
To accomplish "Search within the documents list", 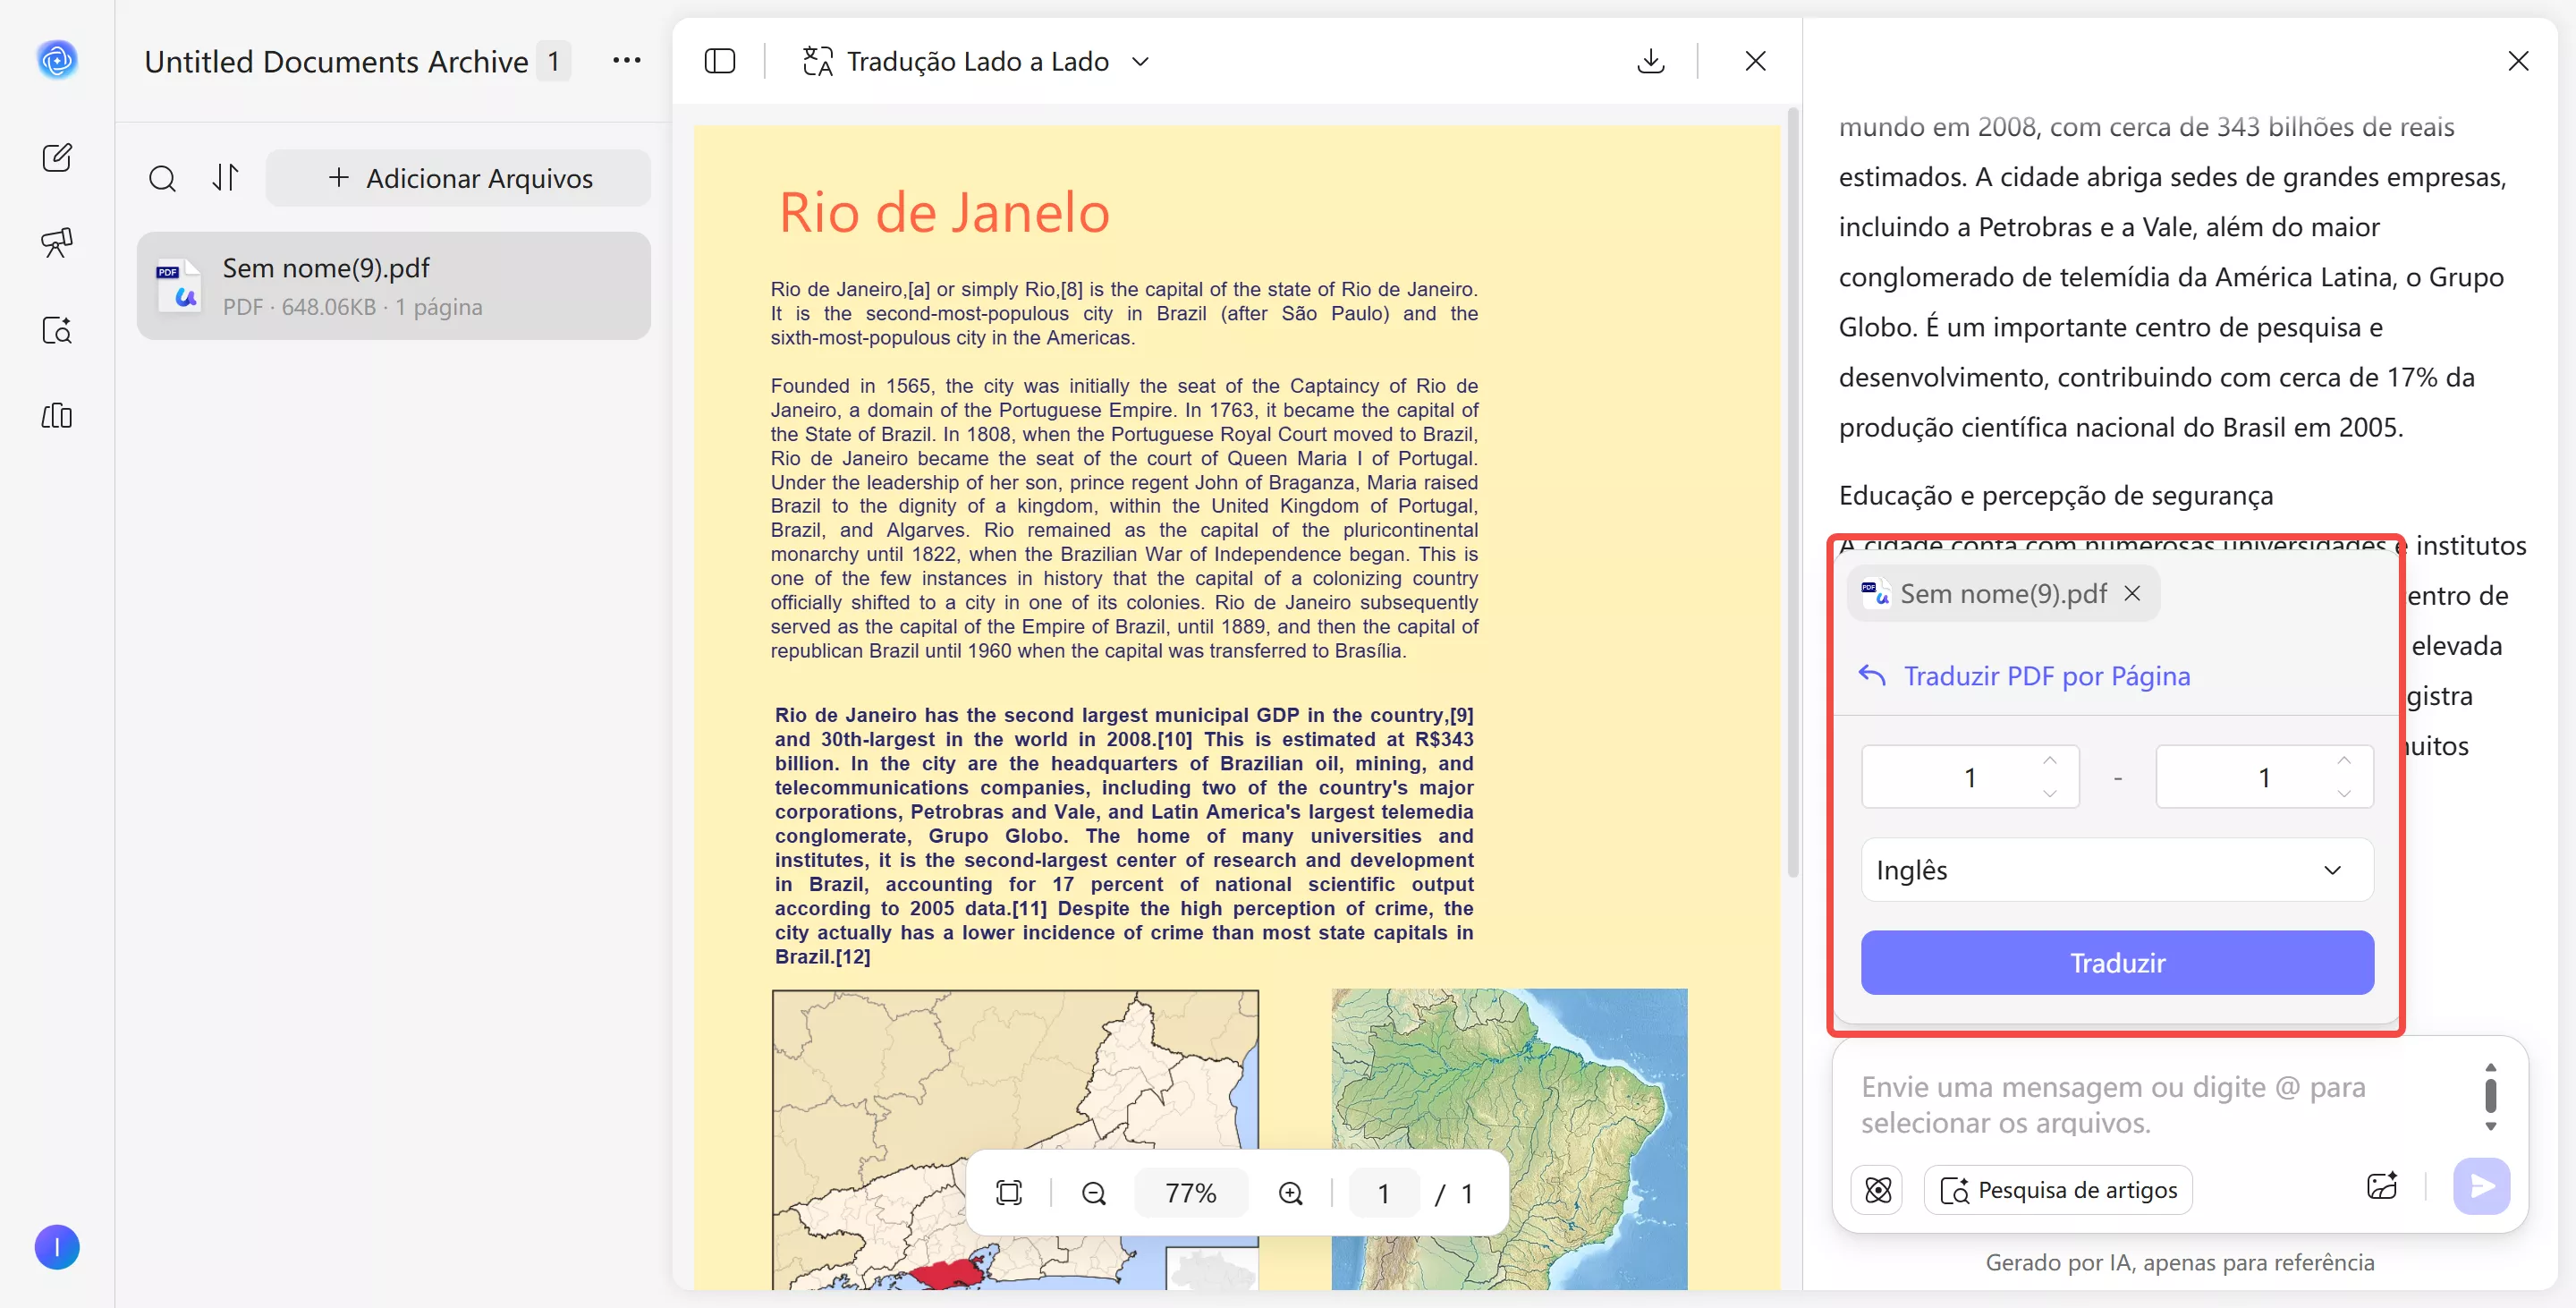I will (163, 178).
